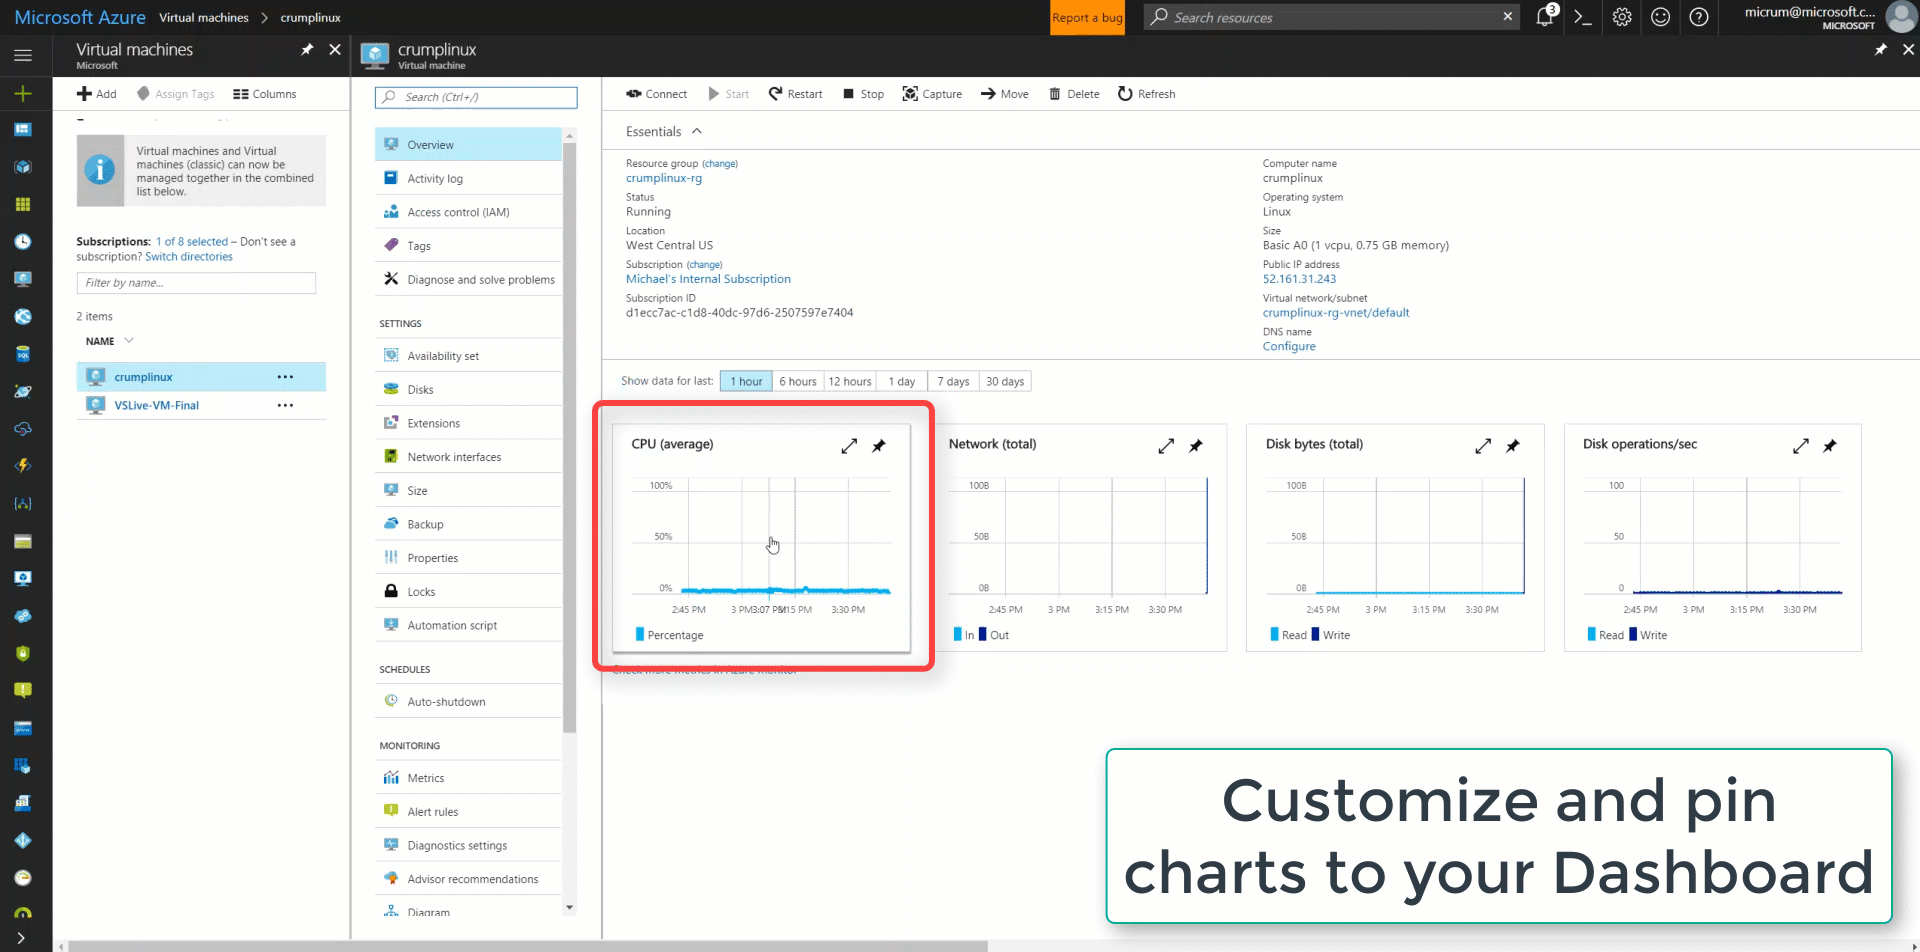Click the resource menu vertical scrollbar
This screenshot has height=952, width=1920.
pos(570,438)
